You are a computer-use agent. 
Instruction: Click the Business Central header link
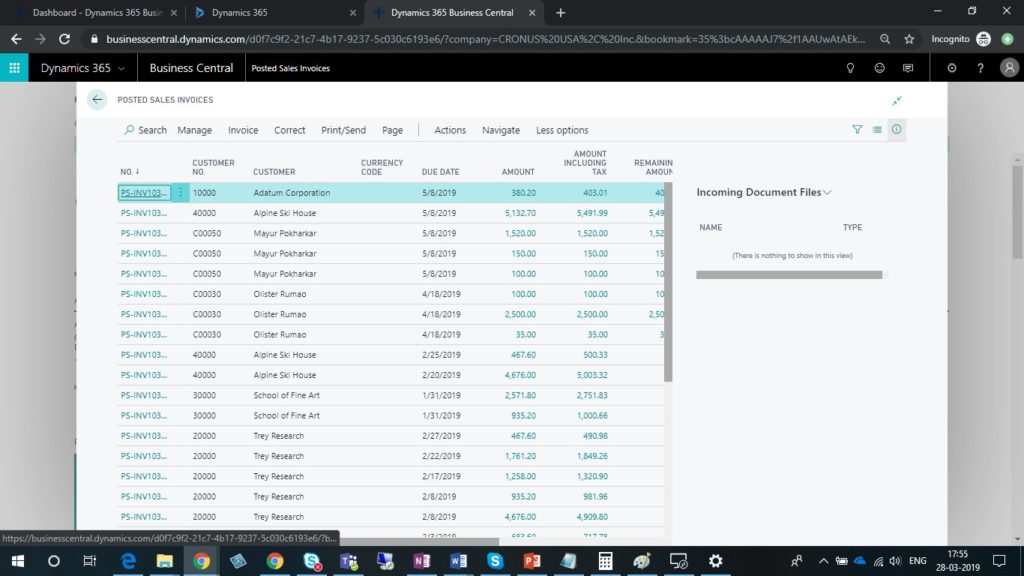pyautogui.click(x=191, y=68)
